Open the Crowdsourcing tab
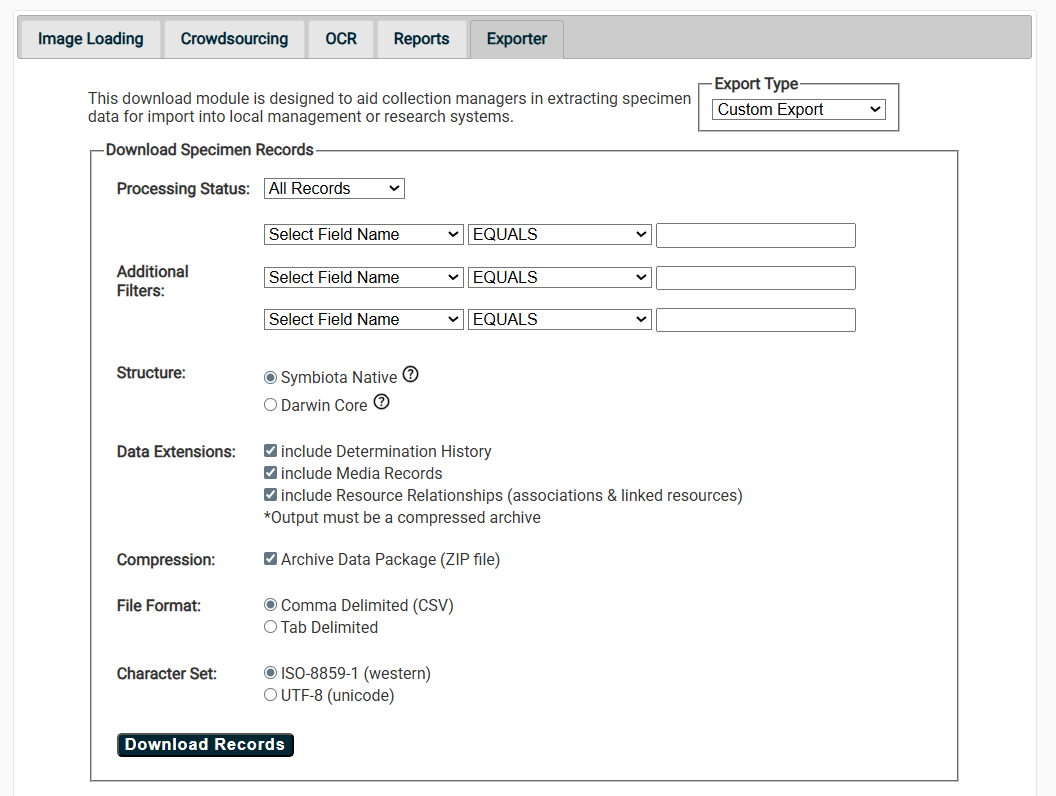Image resolution: width=1056 pixels, height=796 pixels. click(x=234, y=38)
